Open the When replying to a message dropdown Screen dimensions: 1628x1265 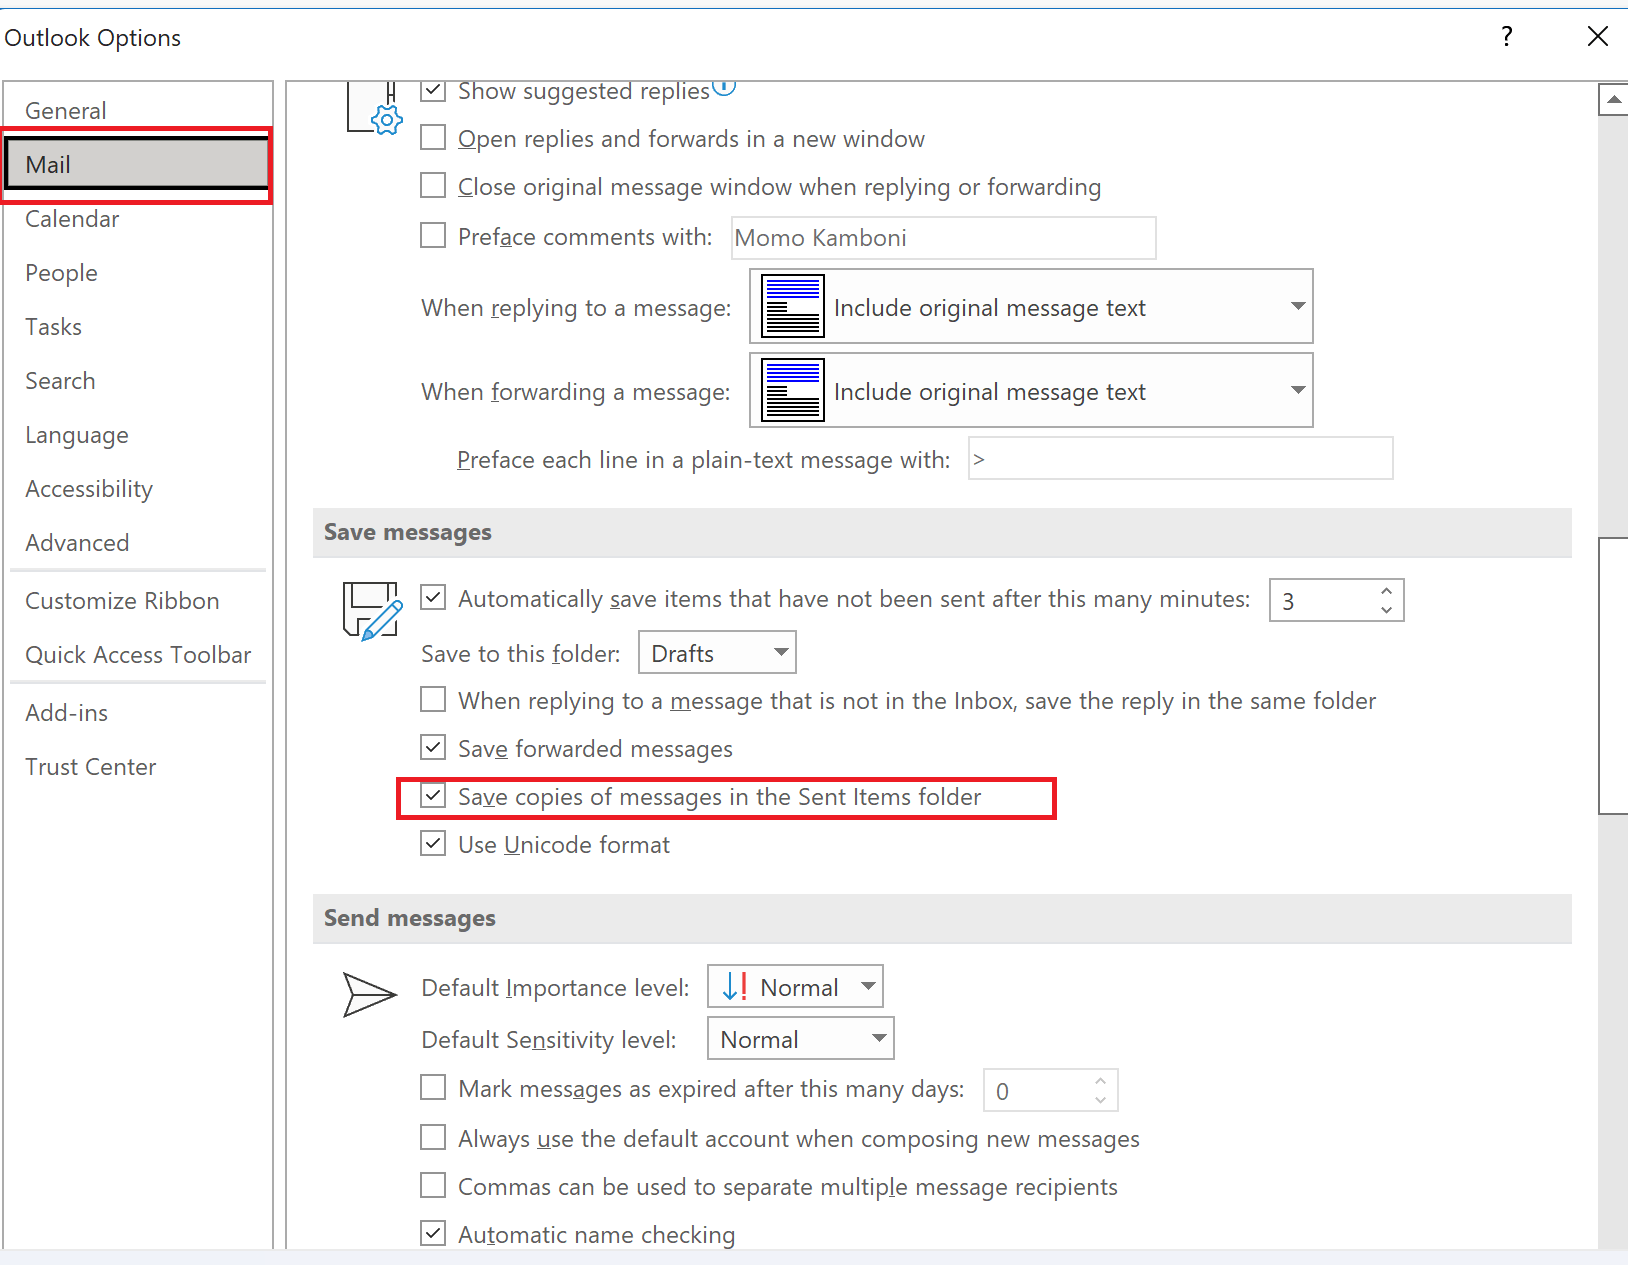pos(1031,306)
